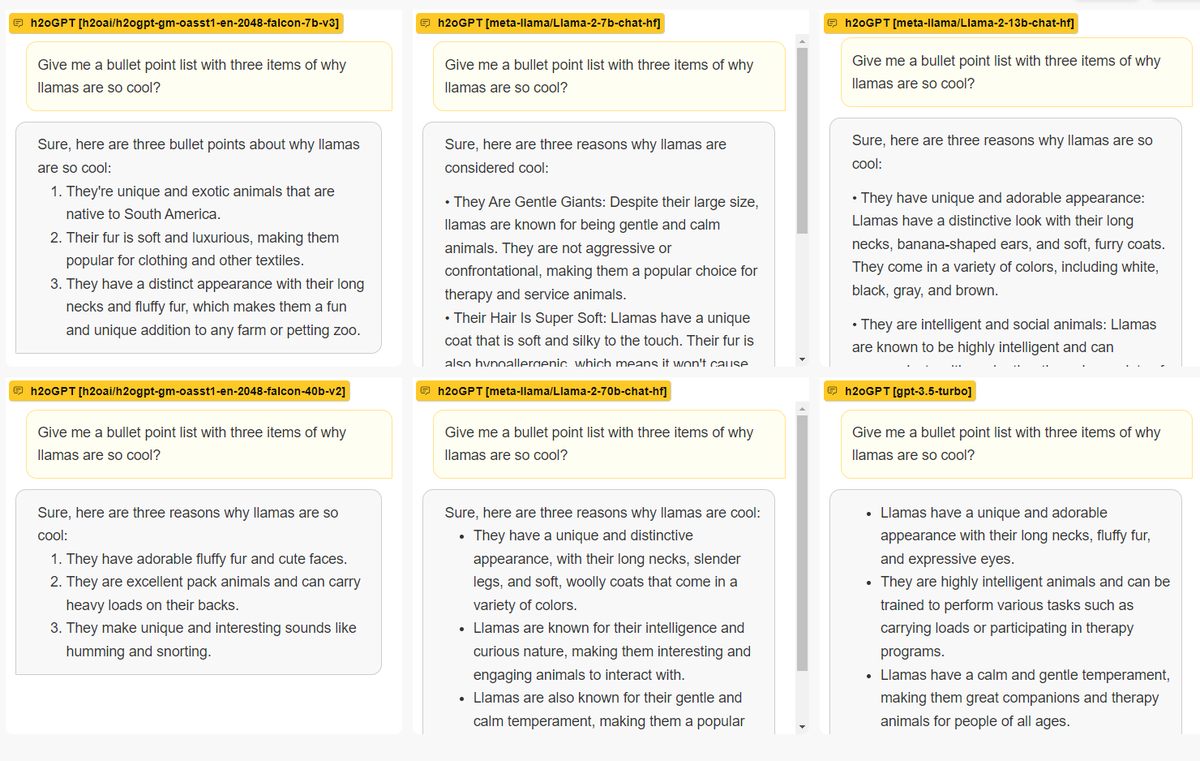The image size is (1200, 761).
Task: Click the up arrow in the Llama-2-70b panel scrollbar
Action: 801,409
